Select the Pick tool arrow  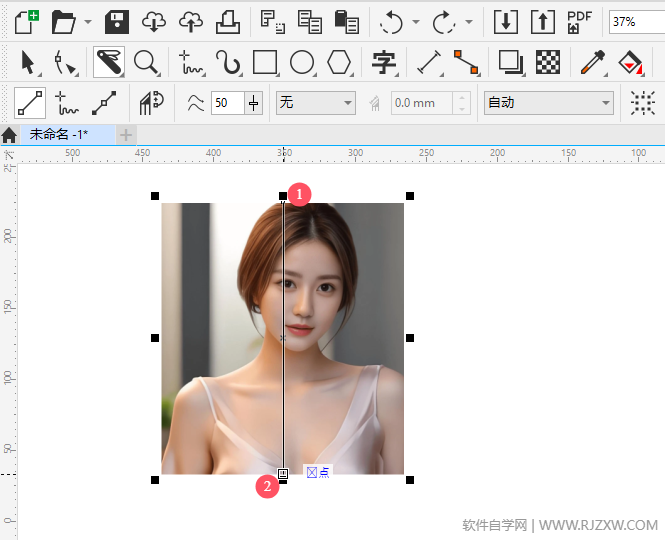pos(28,62)
